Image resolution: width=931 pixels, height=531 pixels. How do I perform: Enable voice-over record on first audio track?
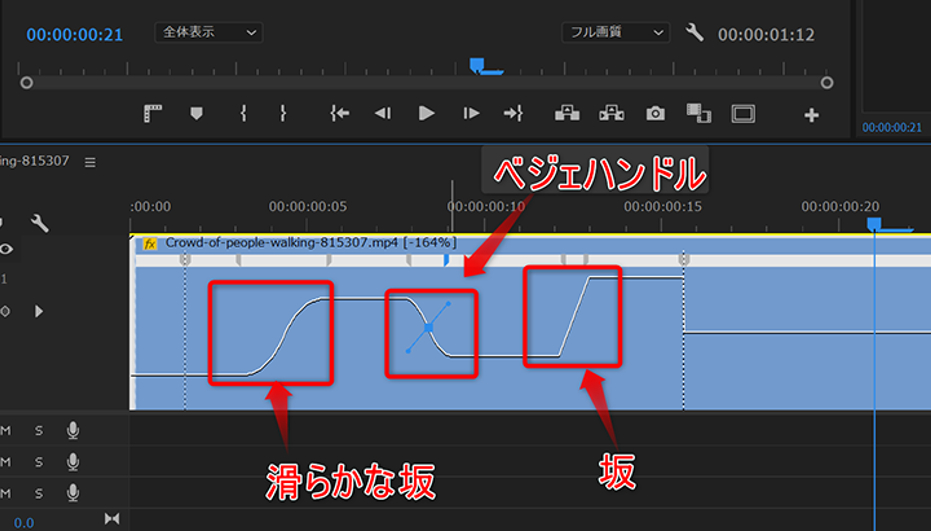click(x=73, y=431)
